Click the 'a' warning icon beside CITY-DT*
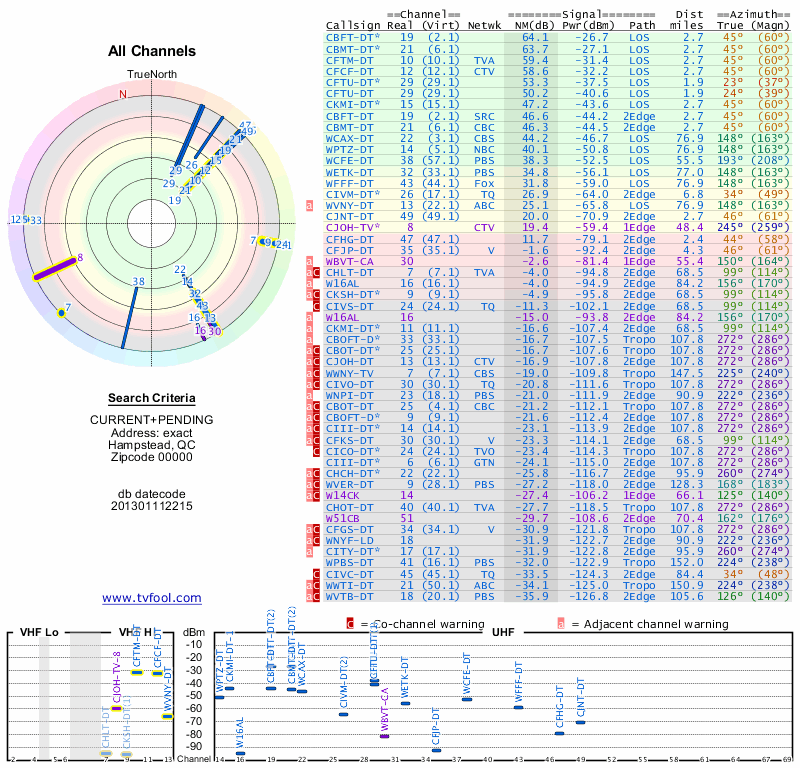The width and height of the screenshot is (800, 768). point(309,552)
